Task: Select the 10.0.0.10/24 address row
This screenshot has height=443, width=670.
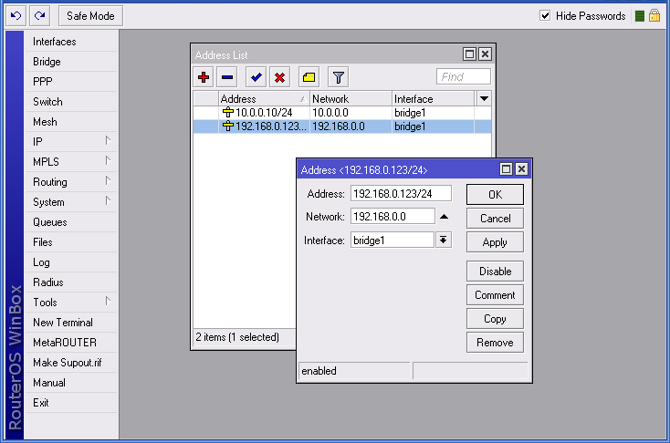Action: [x=265, y=113]
